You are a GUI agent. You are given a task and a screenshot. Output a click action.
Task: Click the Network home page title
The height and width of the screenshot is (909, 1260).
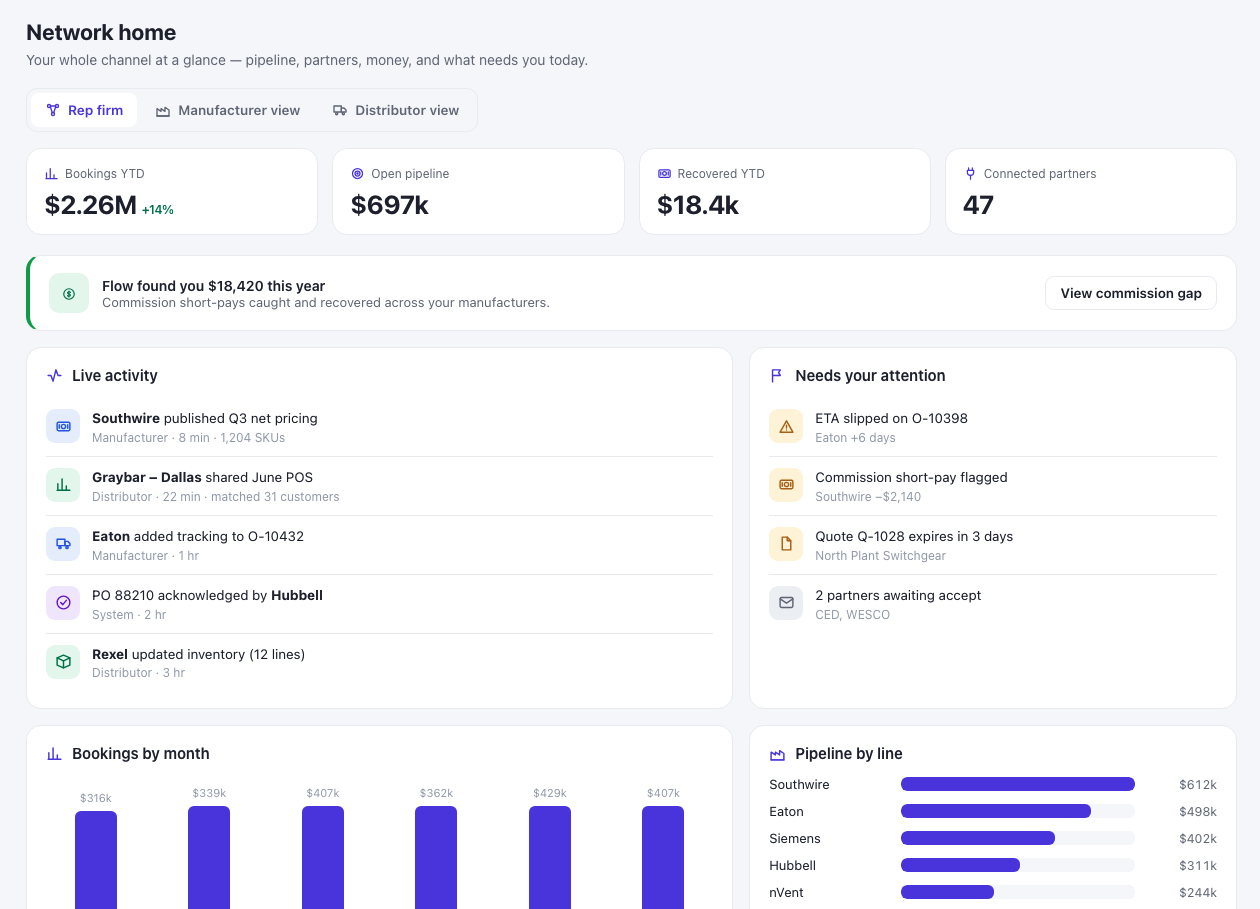click(x=101, y=32)
